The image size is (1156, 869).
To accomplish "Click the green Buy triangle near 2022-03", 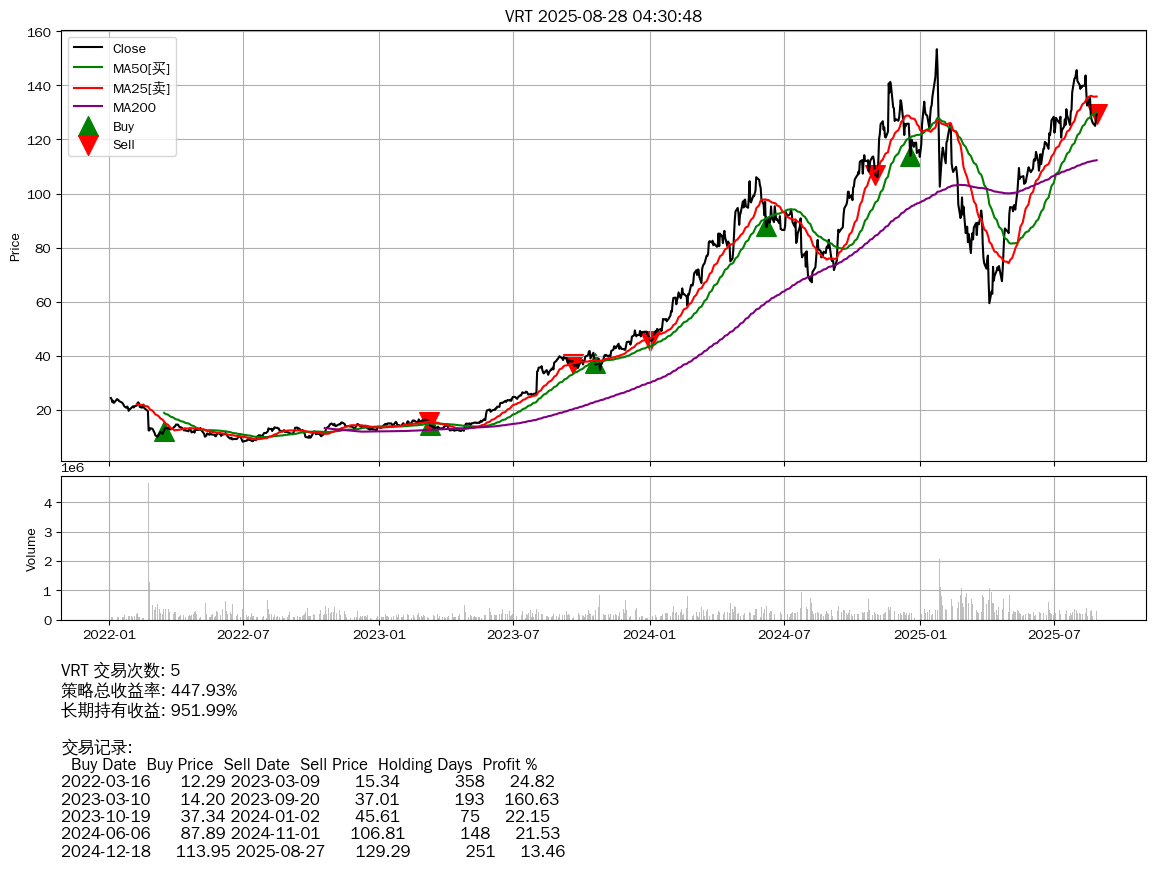I will pyautogui.click(x=165, y=432).
